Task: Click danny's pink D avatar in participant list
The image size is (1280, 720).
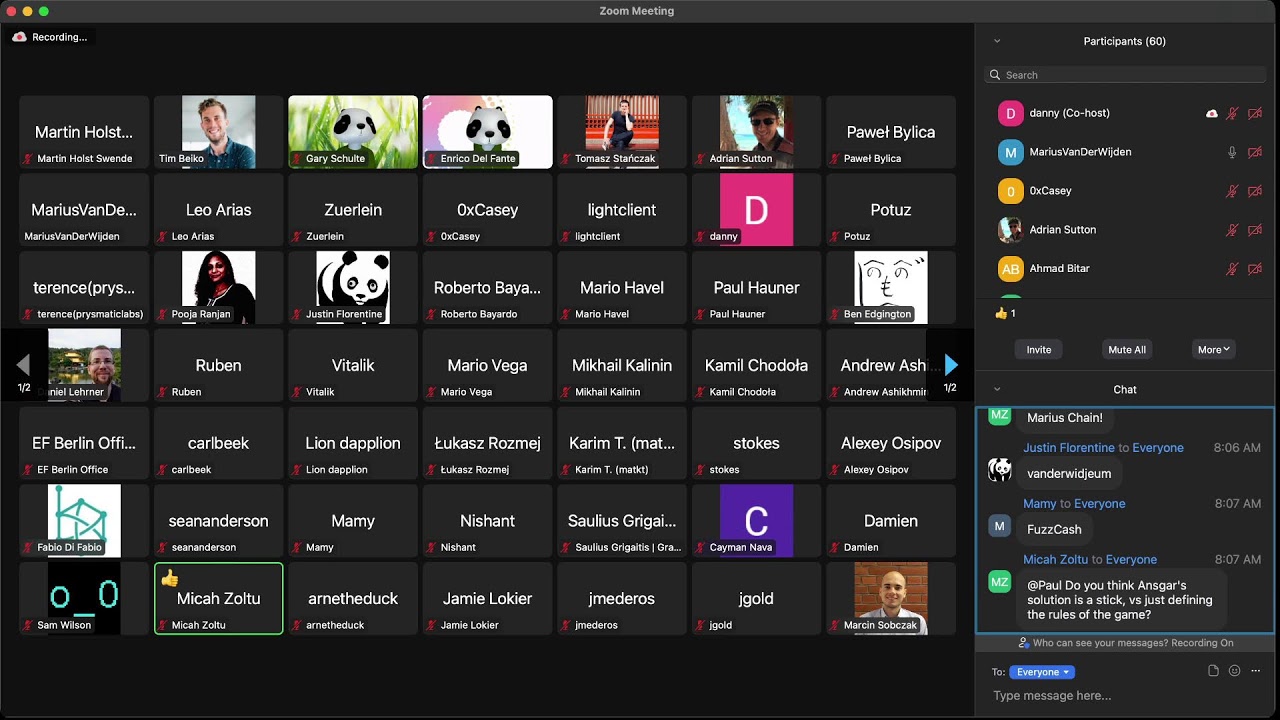Action: (1010, 113)
